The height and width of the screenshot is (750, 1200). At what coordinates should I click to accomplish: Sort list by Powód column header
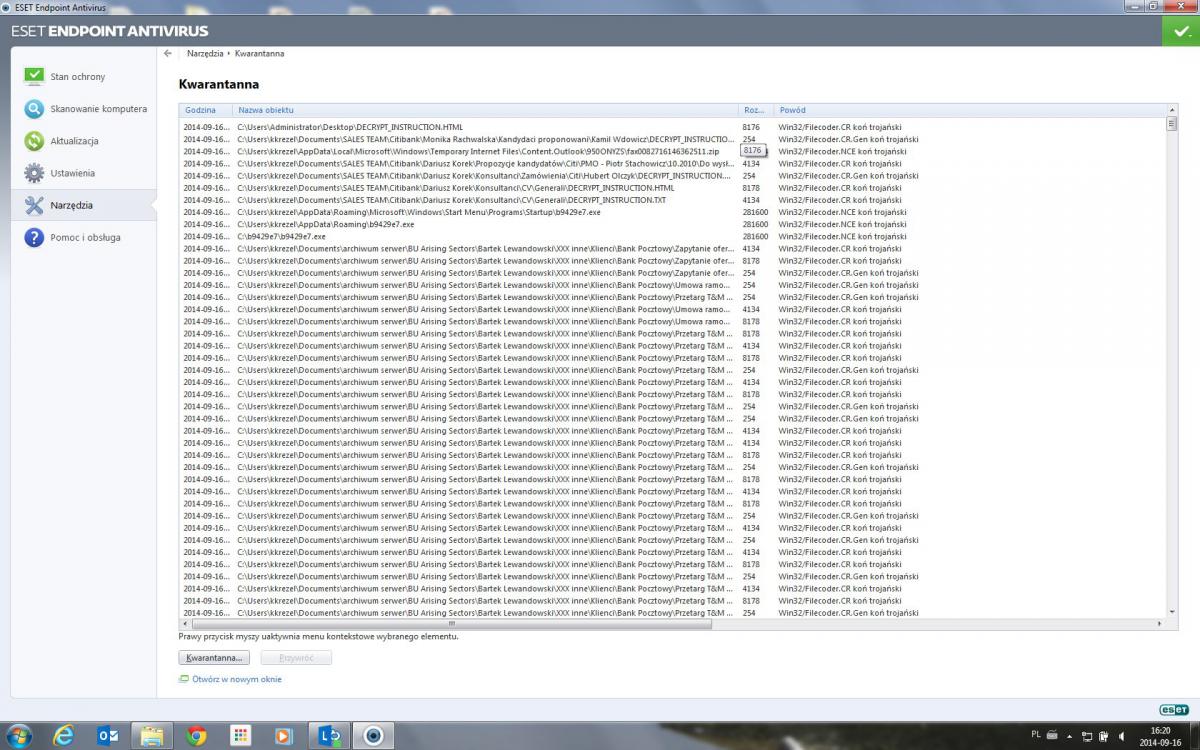tap(970, 109)
